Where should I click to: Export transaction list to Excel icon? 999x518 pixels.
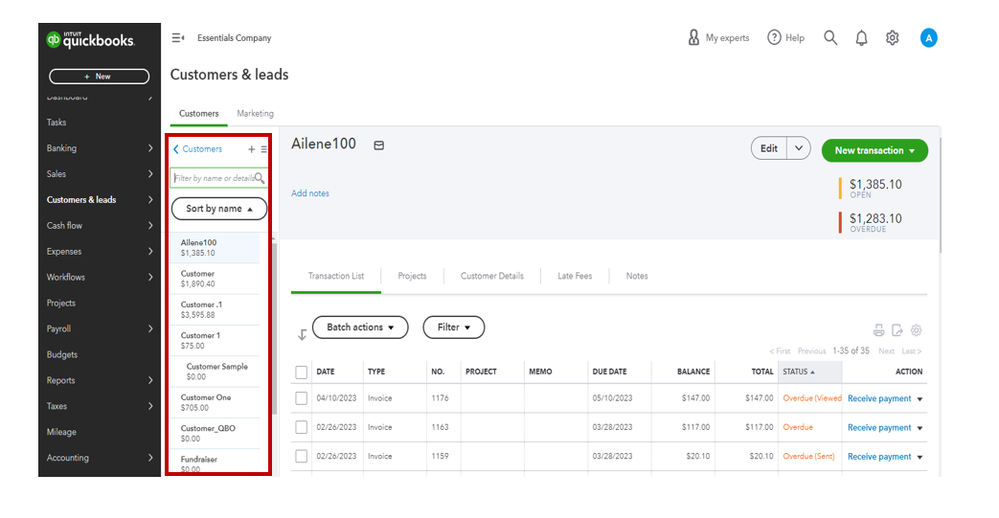point(897,330)
